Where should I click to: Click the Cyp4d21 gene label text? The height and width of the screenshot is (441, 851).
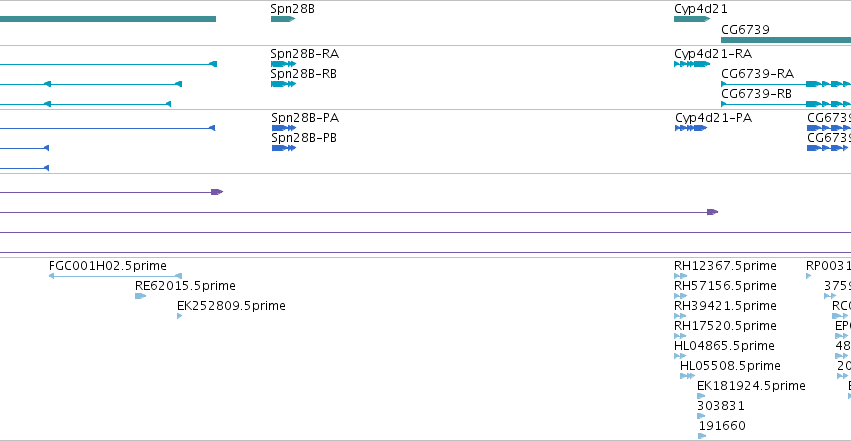[x=701, y=9]
